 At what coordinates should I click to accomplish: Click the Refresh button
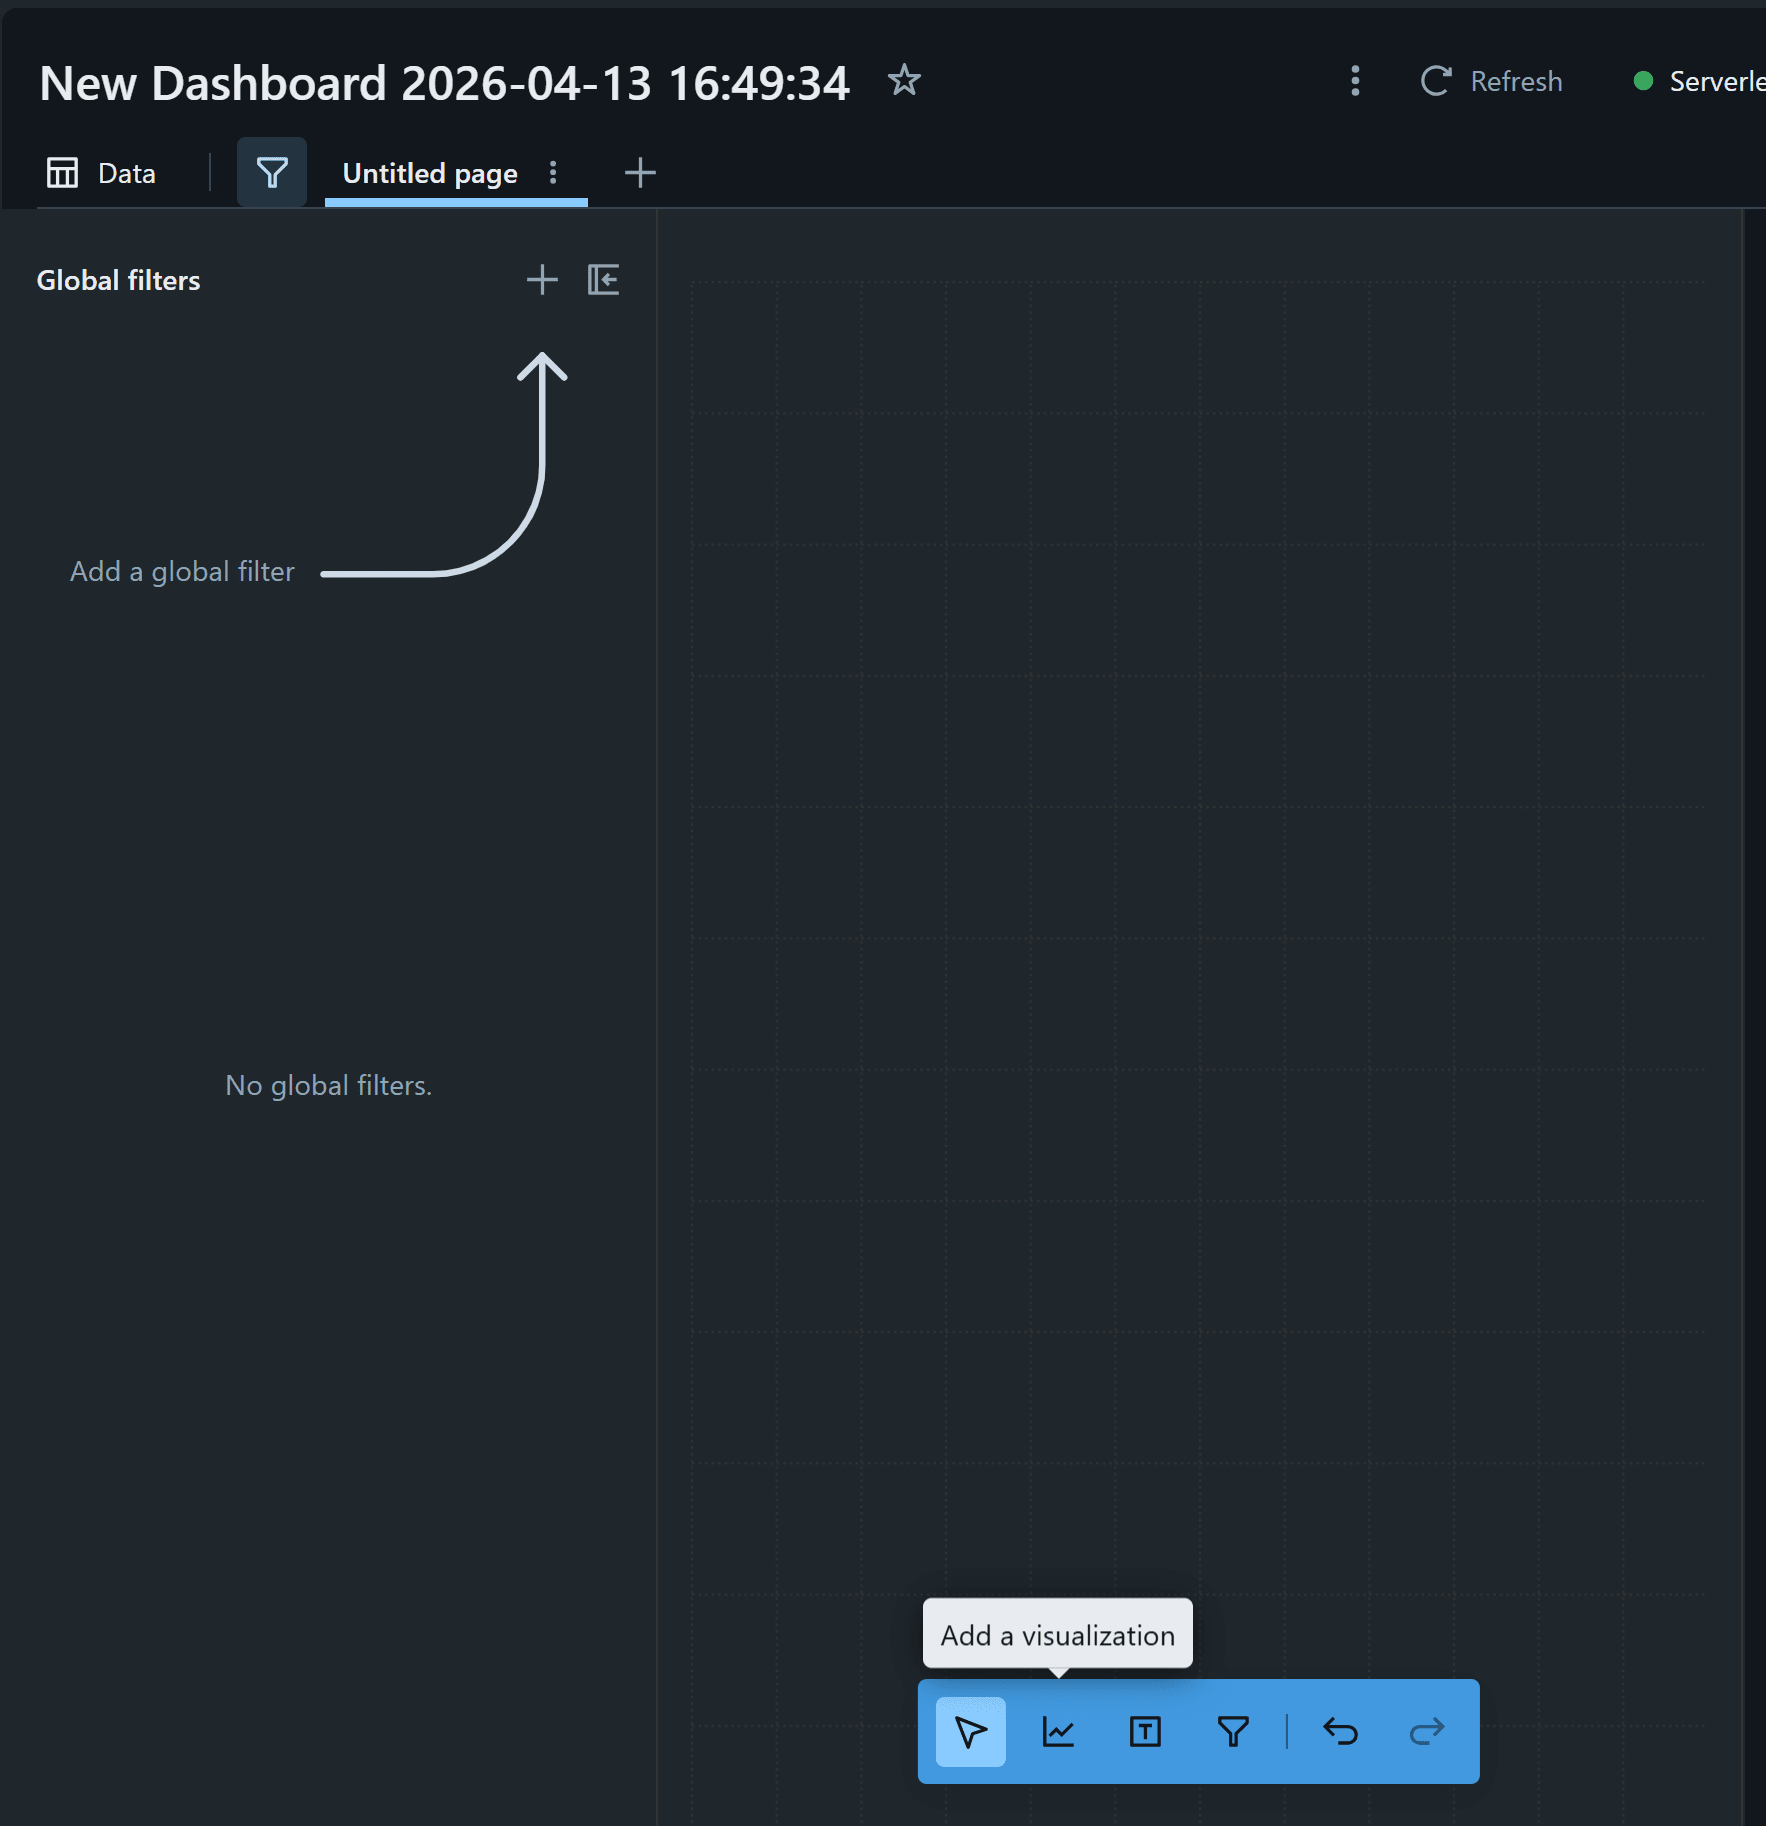1492,81
